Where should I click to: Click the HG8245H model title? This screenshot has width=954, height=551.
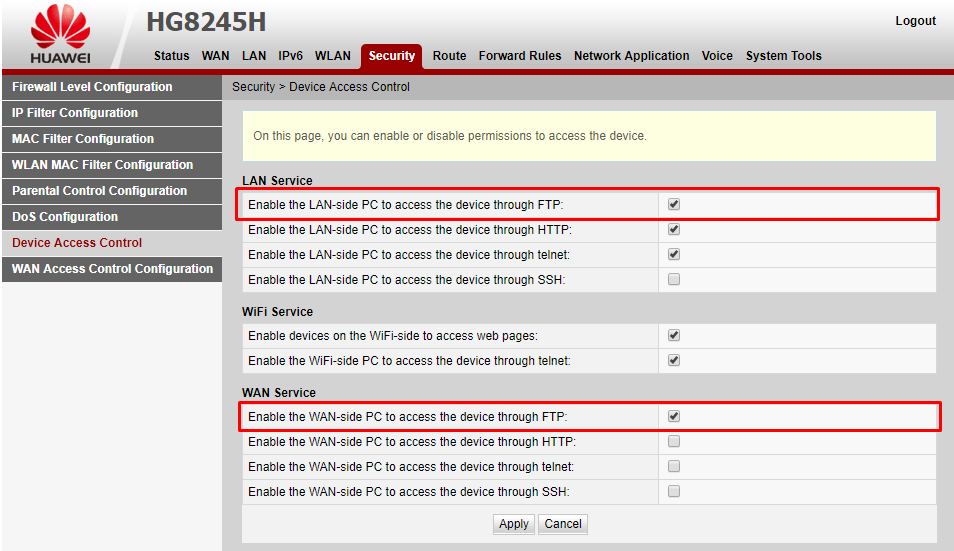[x=206, y=22]
